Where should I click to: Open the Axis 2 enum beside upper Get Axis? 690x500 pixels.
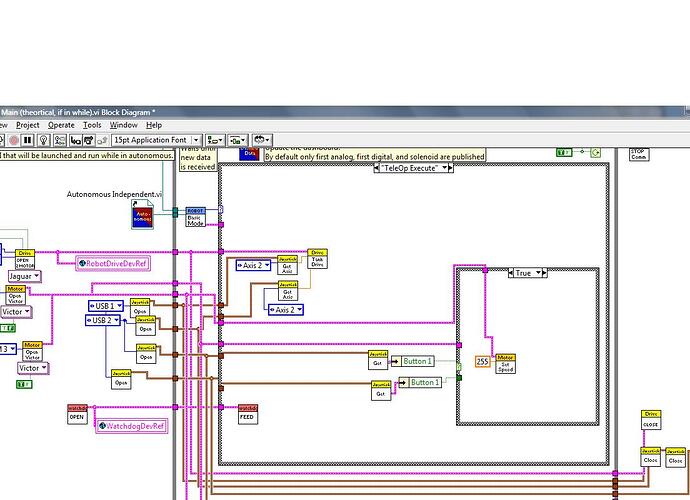253,265
